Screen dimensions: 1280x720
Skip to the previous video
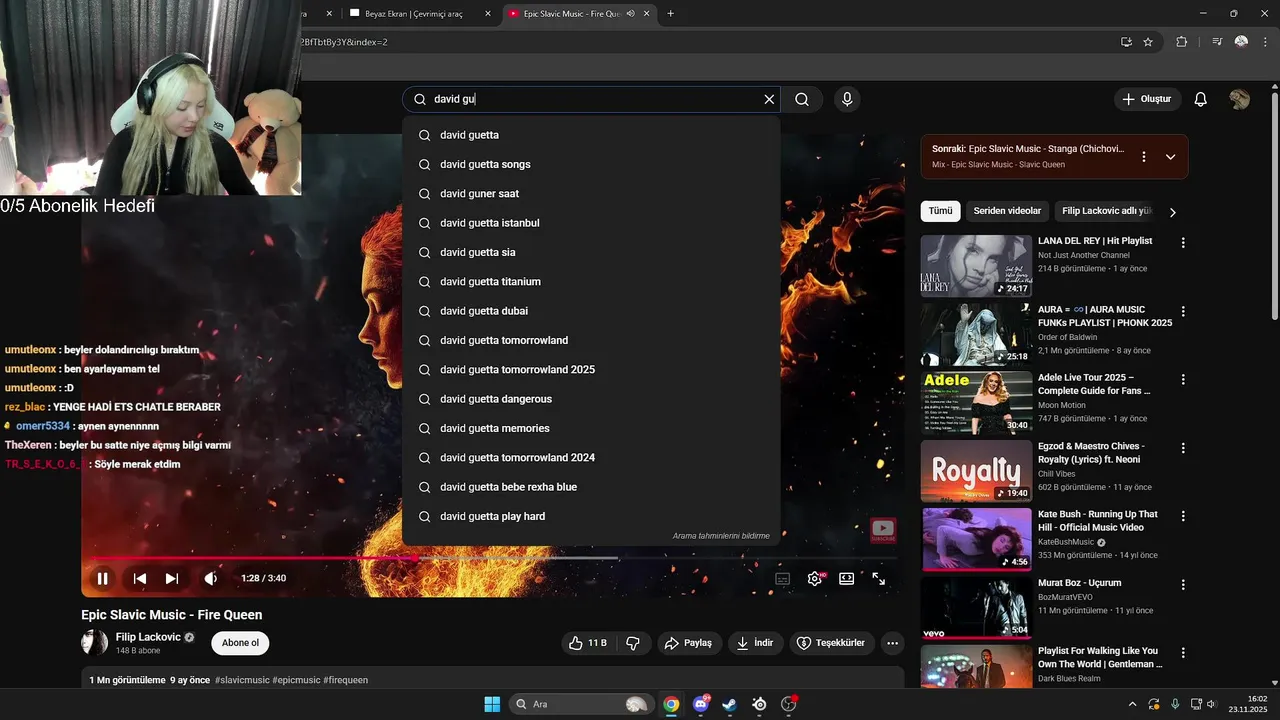140,578
